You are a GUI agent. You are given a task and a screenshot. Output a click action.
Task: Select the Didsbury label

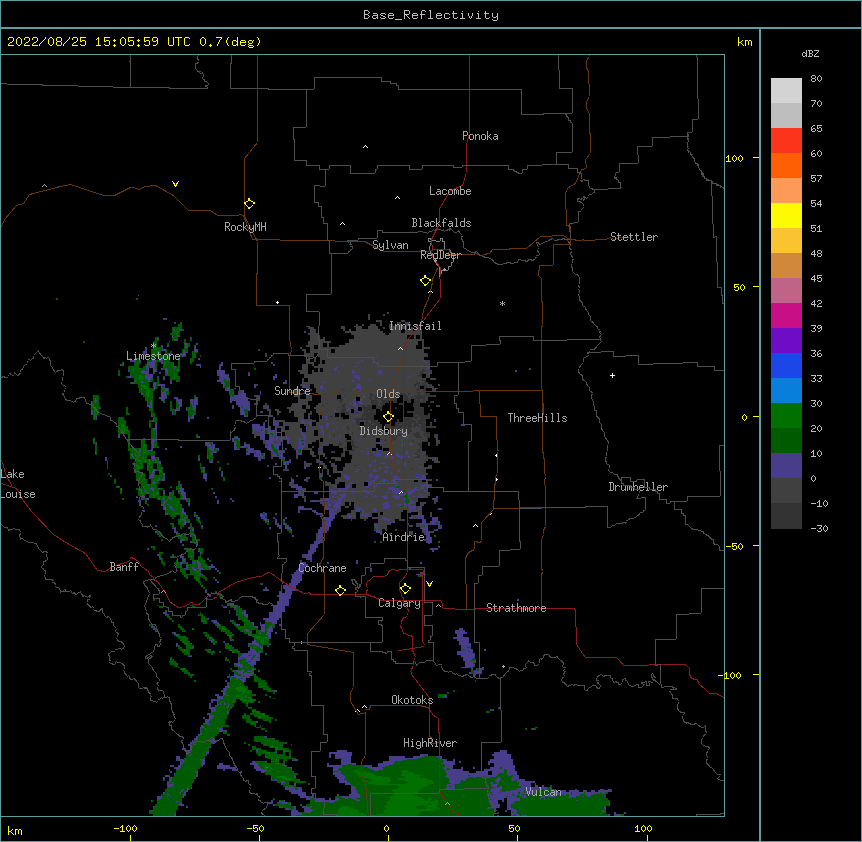[x=384, y=431]
